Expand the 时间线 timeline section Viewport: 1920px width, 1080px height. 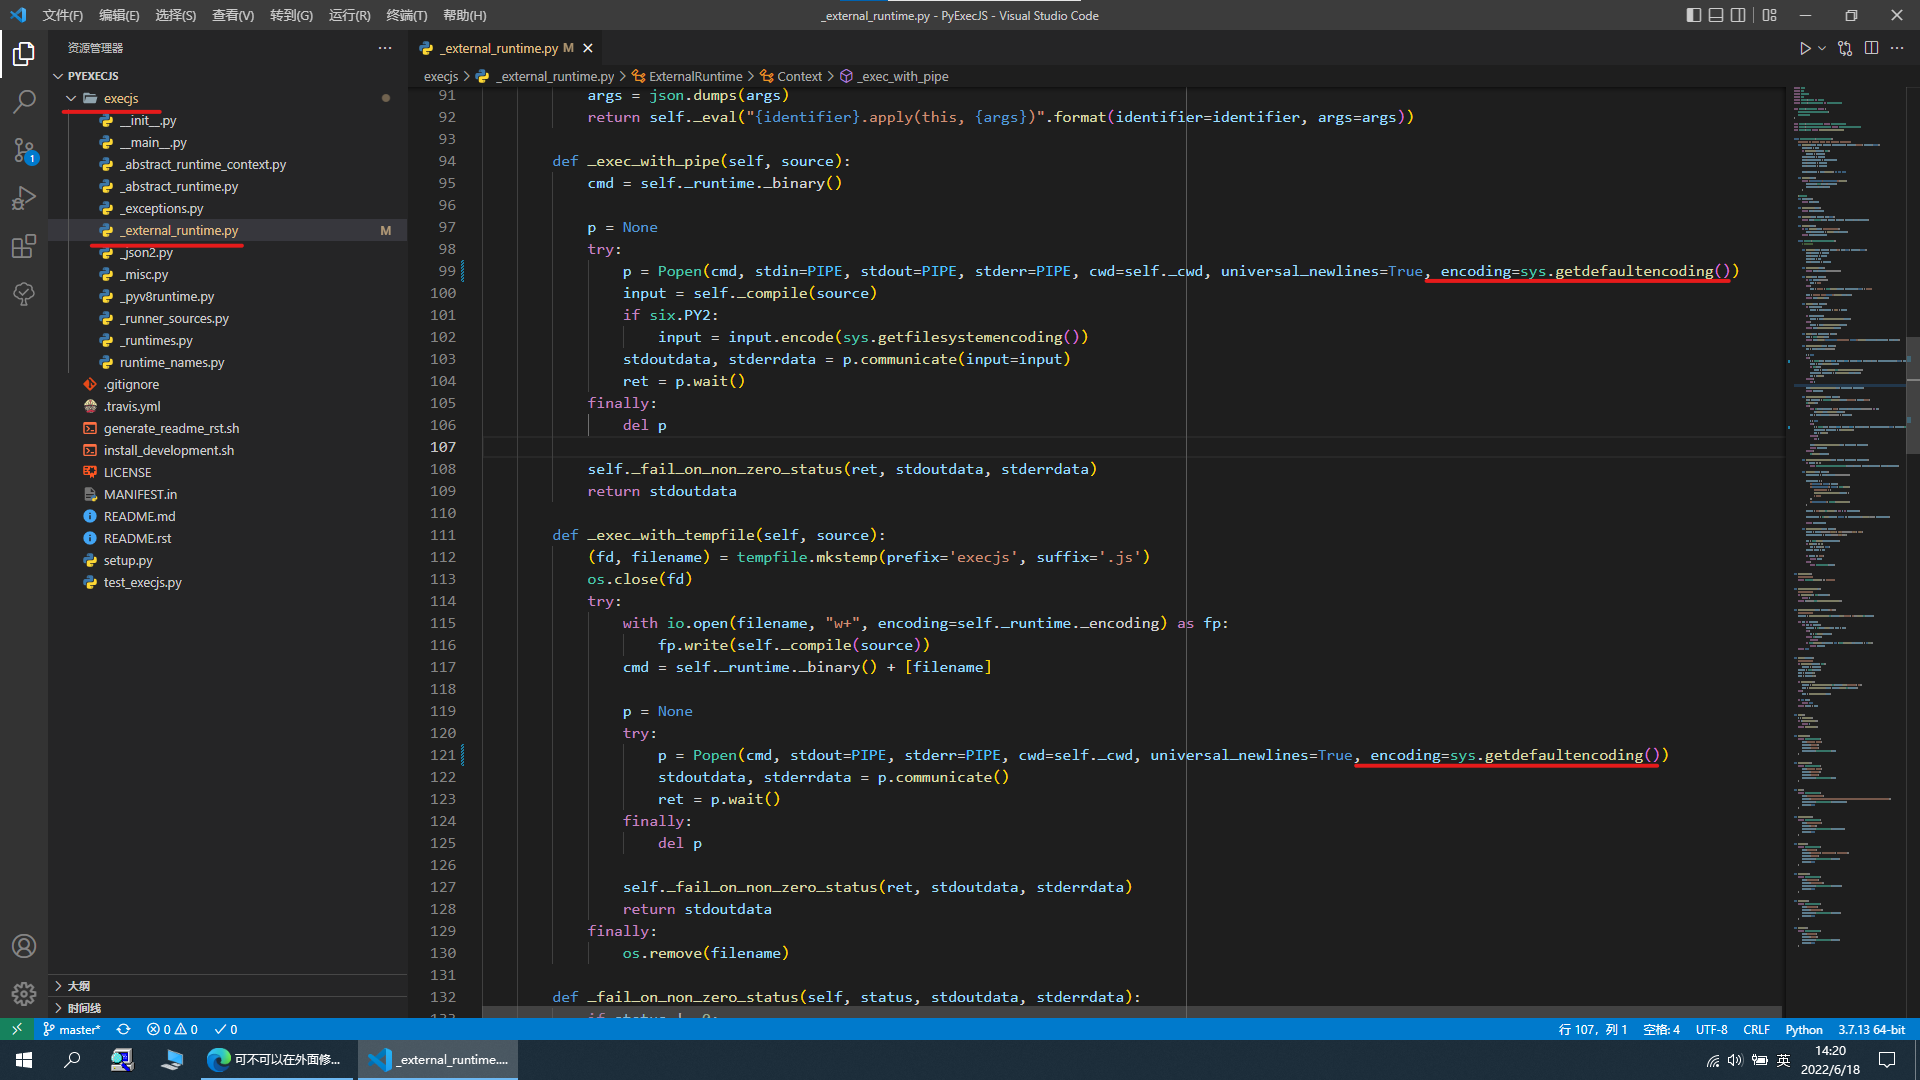pyautogui.click(x=227, y=1008)
